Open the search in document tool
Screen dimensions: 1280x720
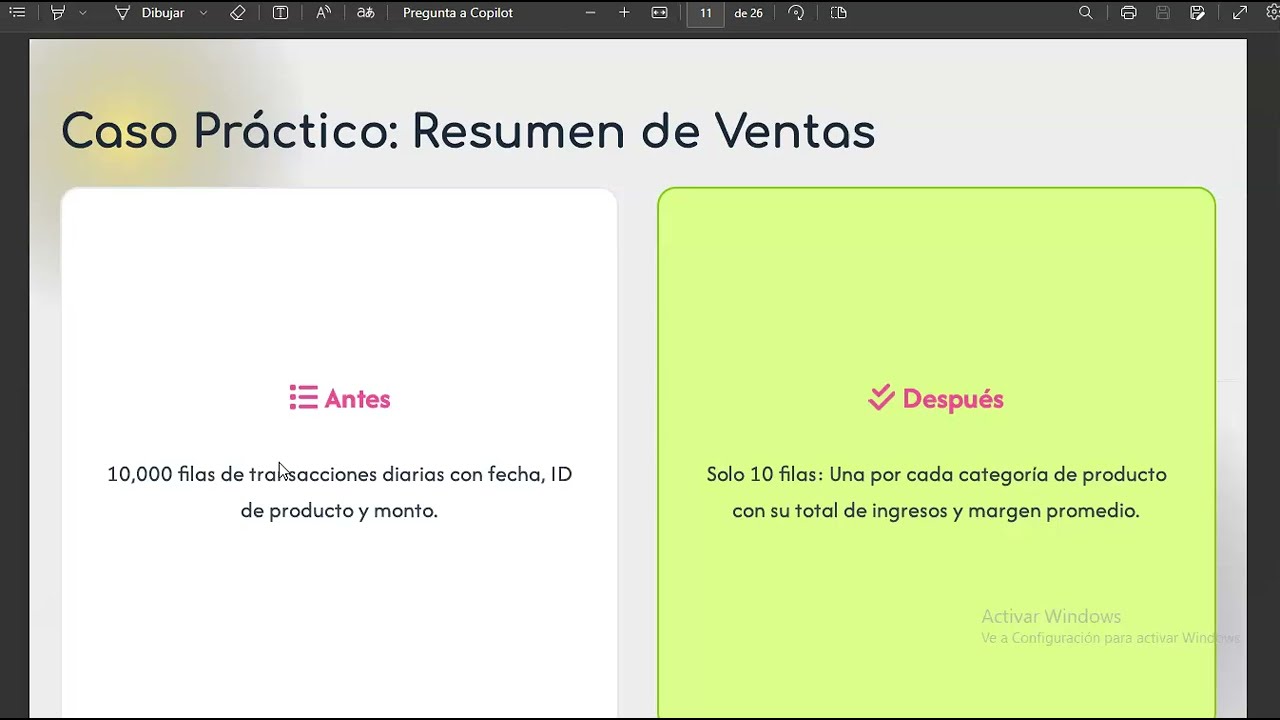(1085, 13)
